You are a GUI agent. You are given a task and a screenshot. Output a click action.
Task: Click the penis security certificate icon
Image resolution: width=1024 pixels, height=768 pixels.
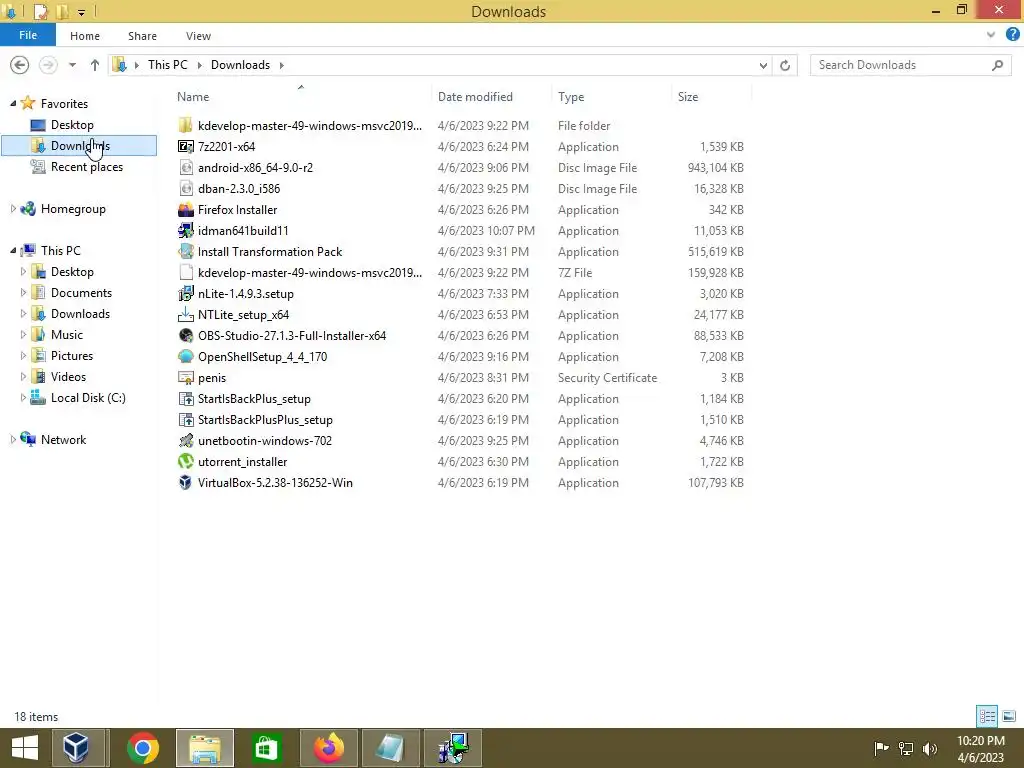[185, 377]
